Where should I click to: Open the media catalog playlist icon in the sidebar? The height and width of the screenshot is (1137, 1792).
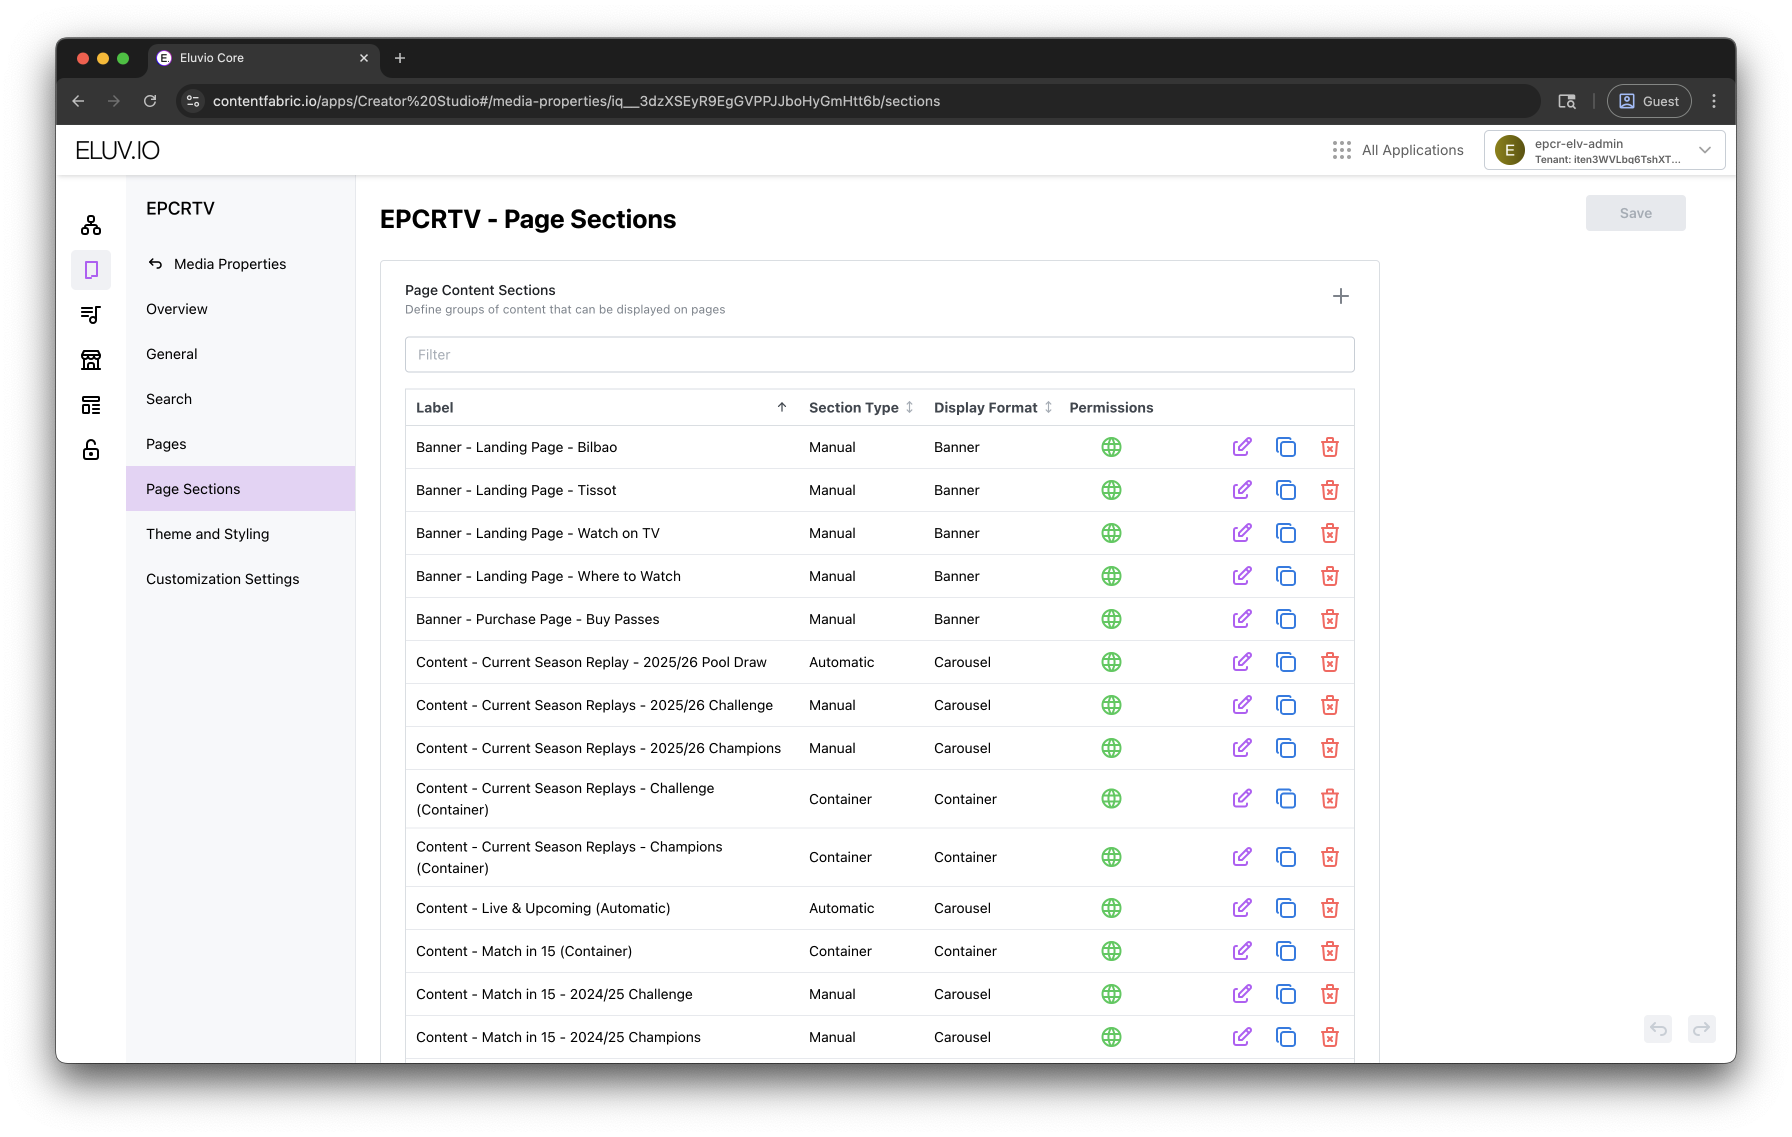[x=91, y=315]
